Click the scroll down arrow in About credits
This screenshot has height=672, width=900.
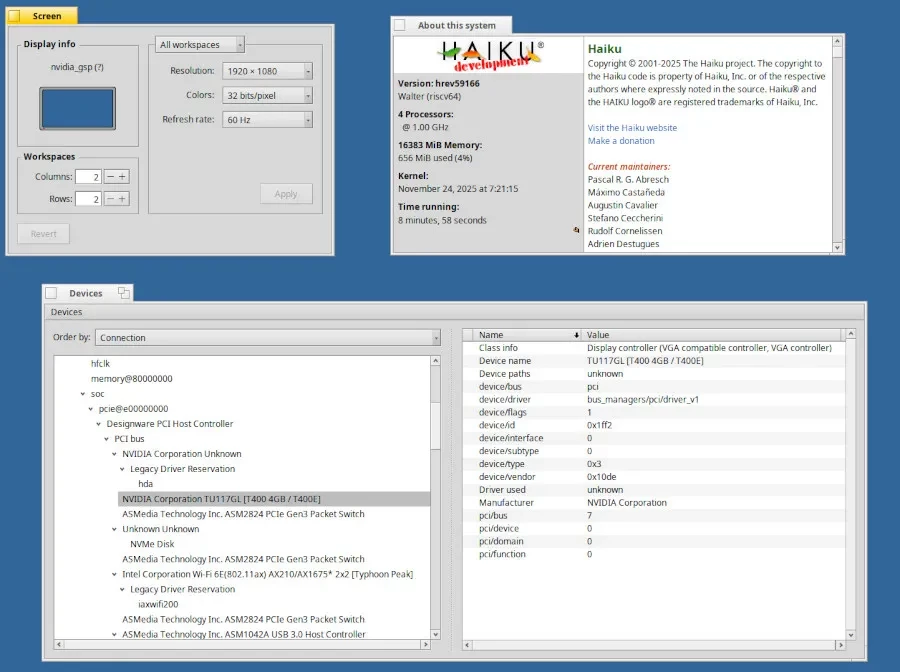pos(836,246)
